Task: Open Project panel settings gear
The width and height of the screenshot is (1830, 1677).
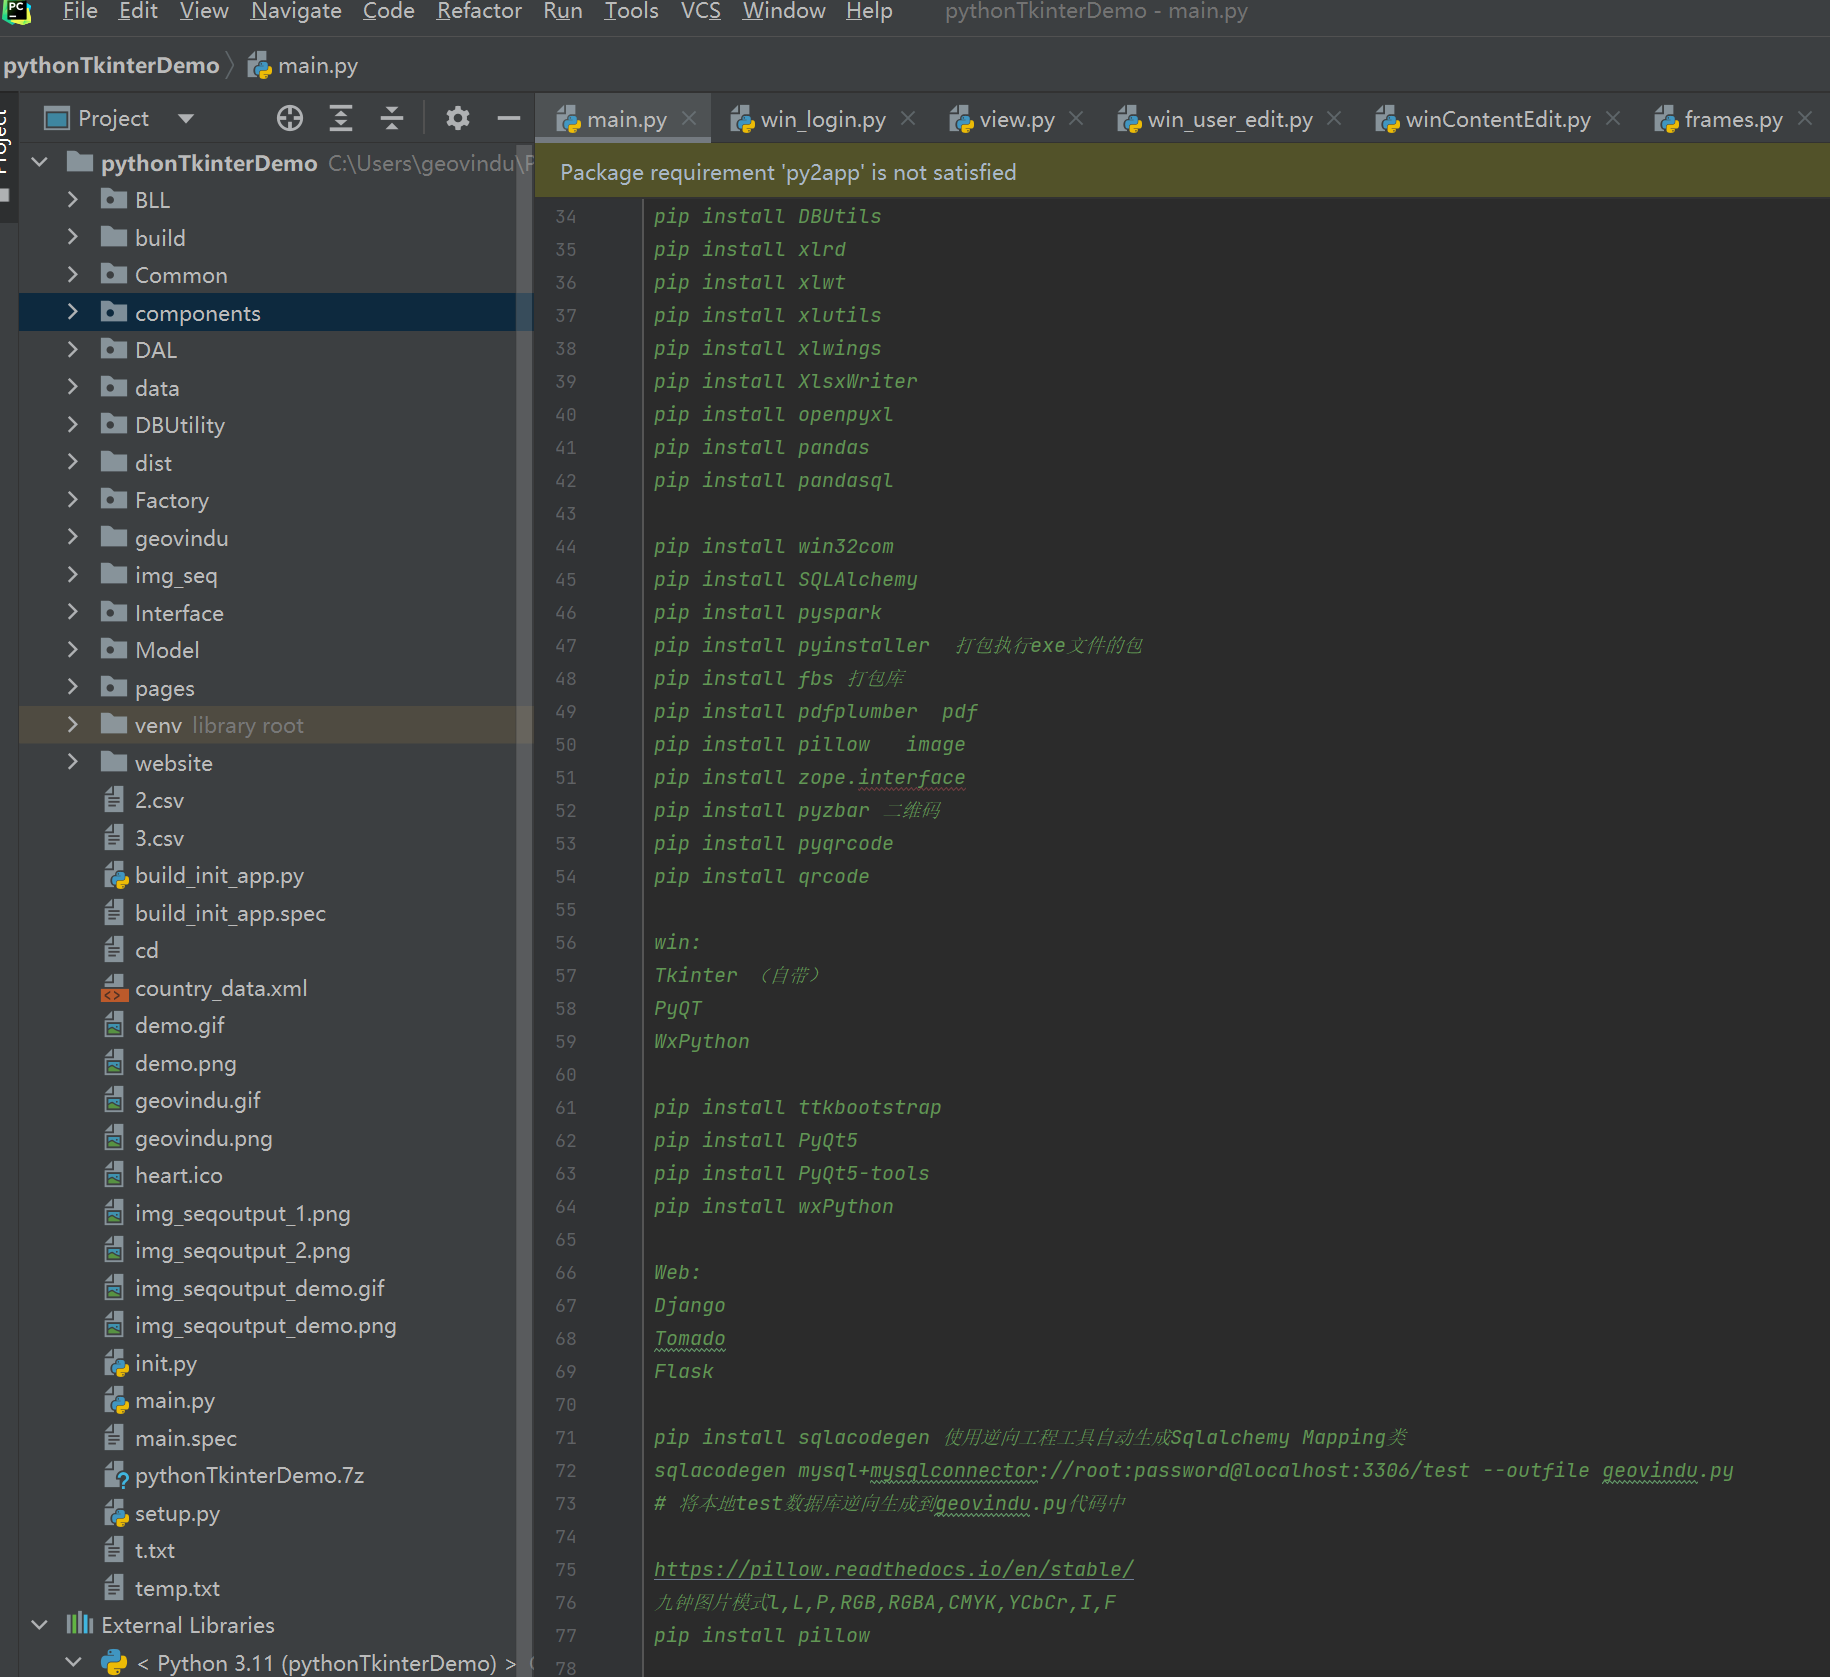Action: (457, 119)
